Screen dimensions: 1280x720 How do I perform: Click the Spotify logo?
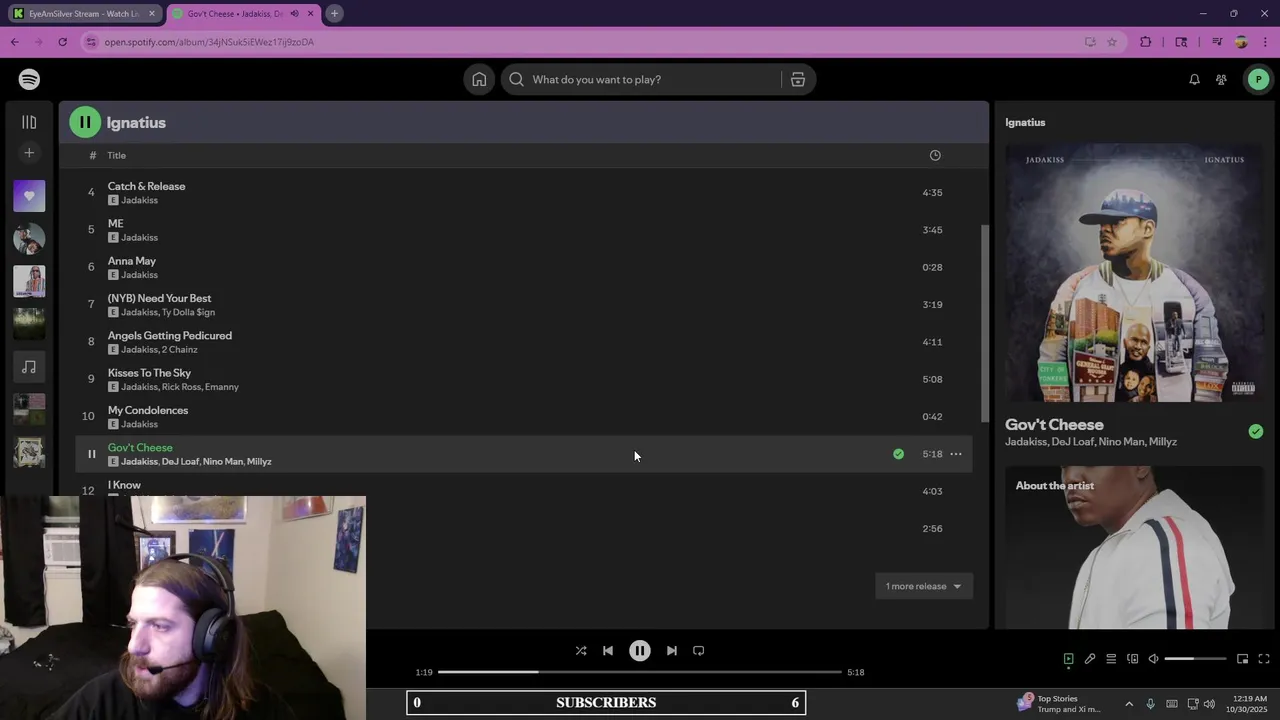pos(29,79)
